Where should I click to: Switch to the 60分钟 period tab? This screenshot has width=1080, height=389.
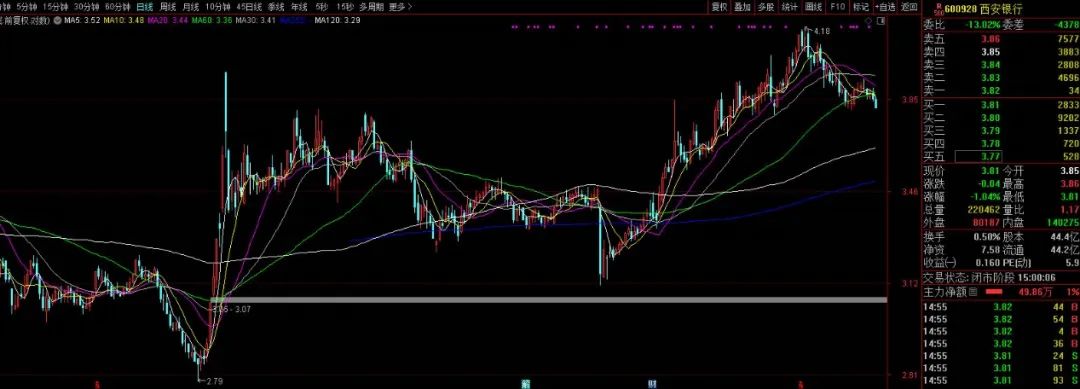point(117,7)
